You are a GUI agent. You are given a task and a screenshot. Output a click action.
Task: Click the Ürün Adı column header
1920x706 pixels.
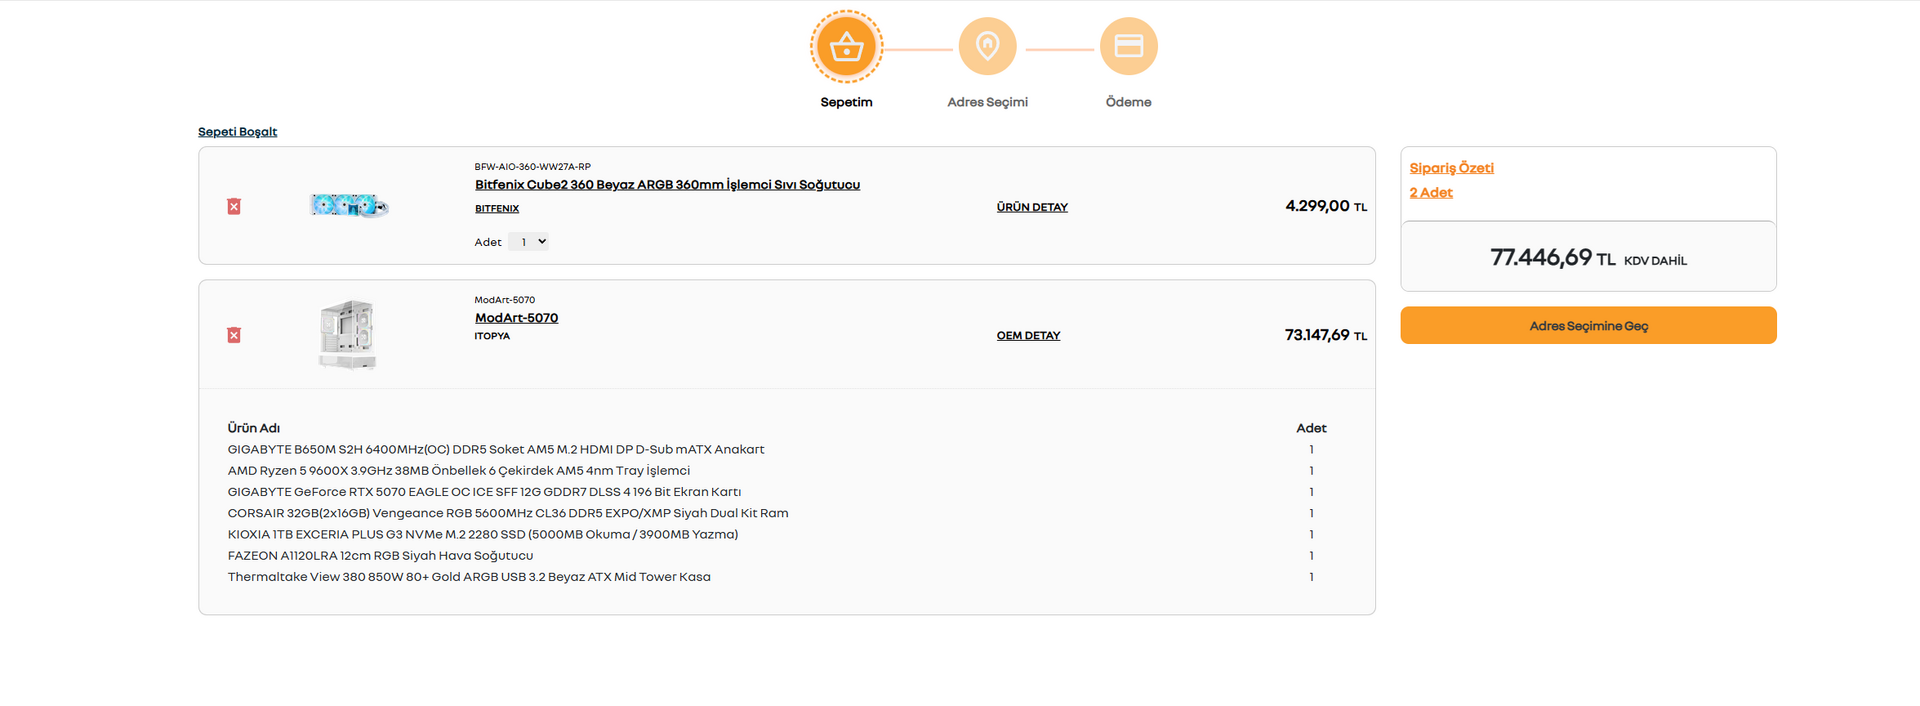(254, 428)
